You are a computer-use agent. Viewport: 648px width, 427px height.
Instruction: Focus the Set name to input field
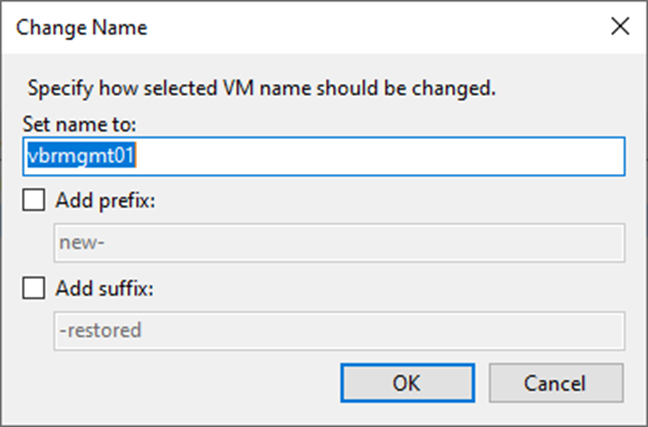[324, 157]
